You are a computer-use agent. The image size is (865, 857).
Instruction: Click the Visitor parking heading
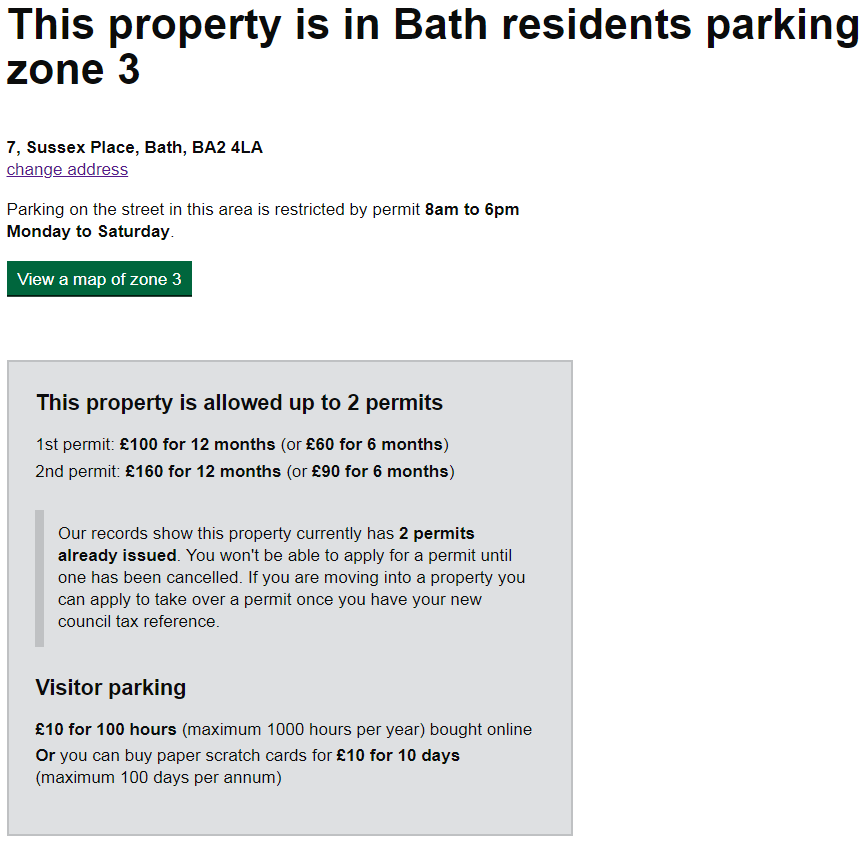110,687
